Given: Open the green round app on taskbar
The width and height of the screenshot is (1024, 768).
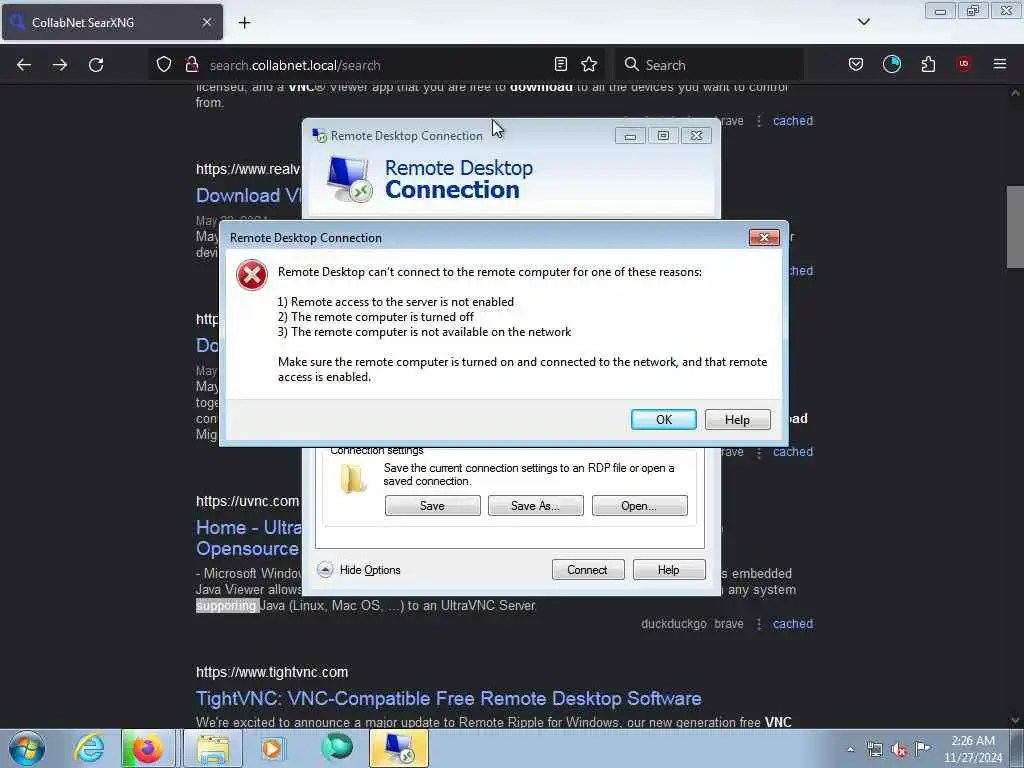Looking at the screenshot, I should [x=337, y=748].
